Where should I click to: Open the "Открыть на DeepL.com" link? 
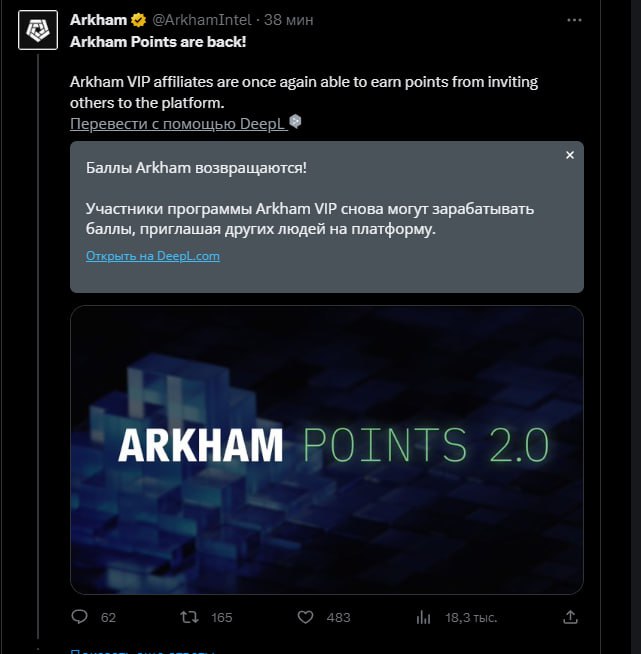[153, 256]
